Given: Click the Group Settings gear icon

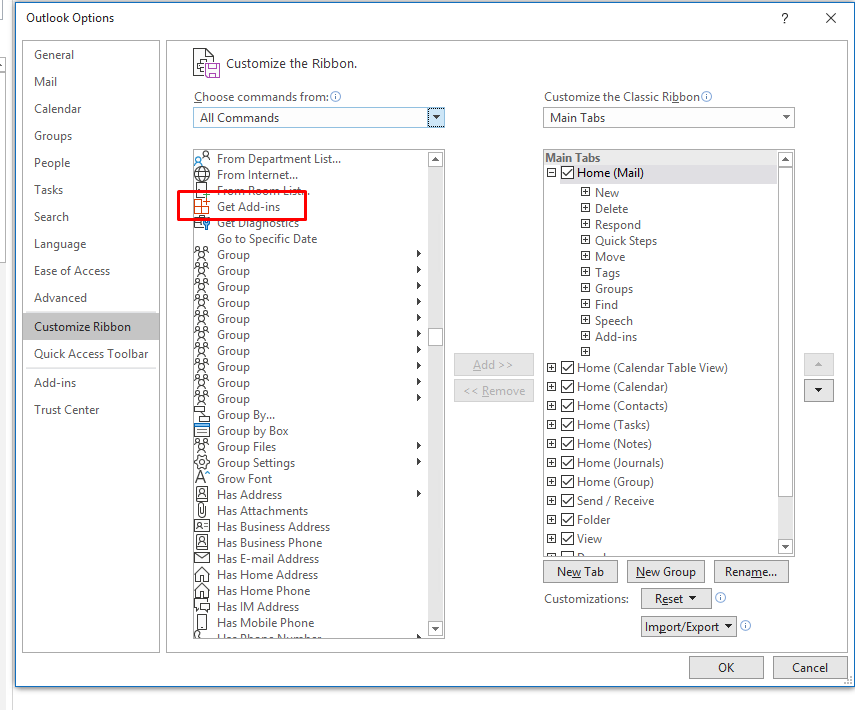Looking at the screenshot, I should tap(202, 462).
